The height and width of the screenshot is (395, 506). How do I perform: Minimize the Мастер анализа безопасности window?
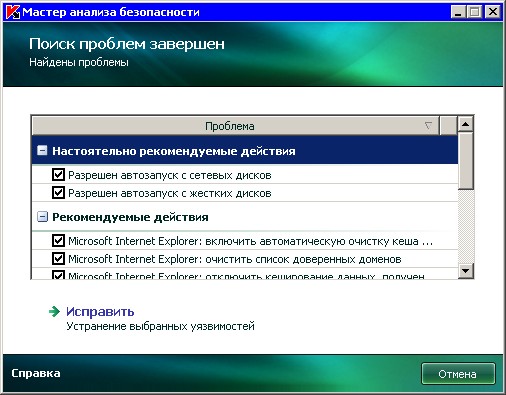coord(459,12)
